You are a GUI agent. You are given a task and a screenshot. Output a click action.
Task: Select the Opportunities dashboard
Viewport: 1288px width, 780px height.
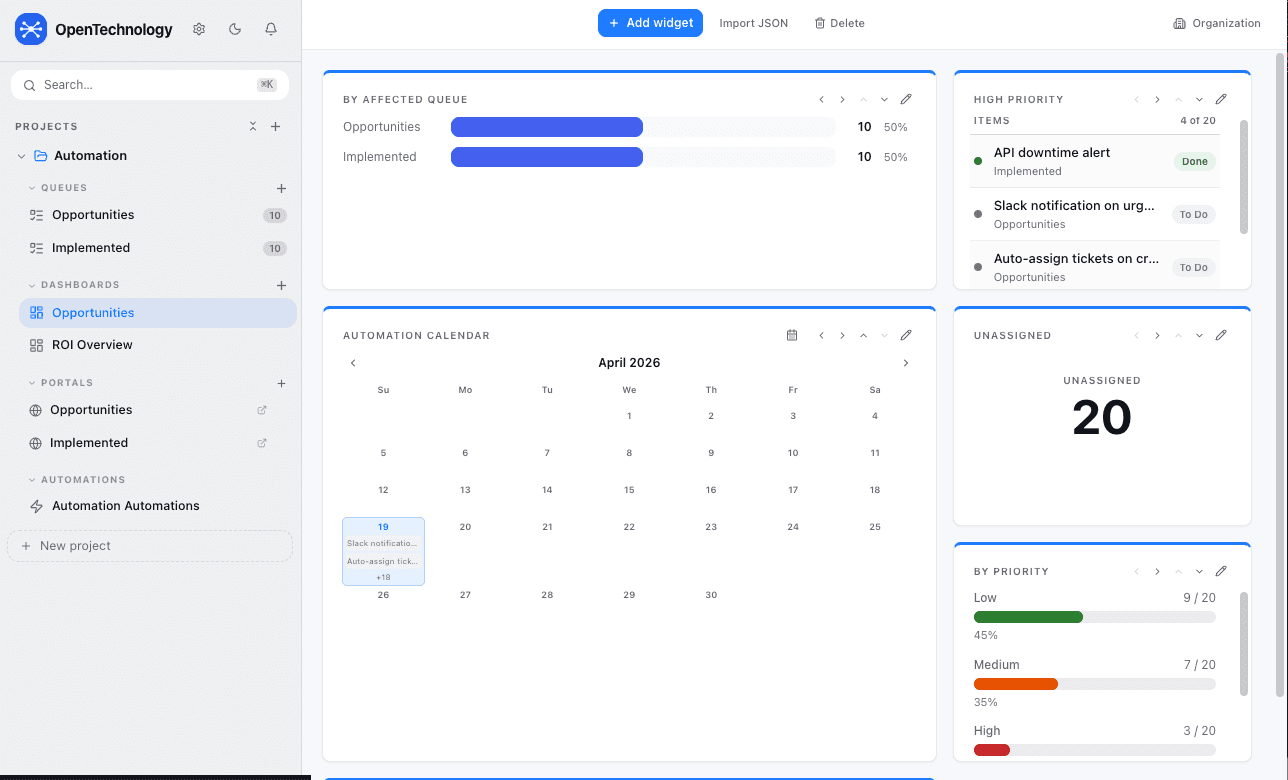coord(158,313)
